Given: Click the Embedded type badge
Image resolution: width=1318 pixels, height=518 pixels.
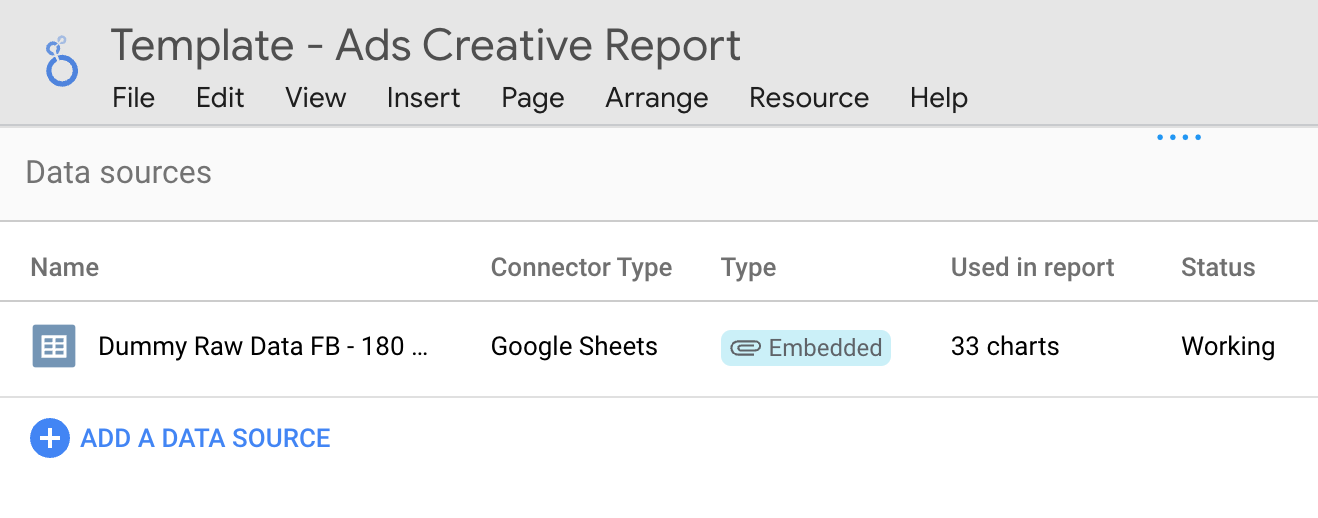Looking at the screenshot, I should (x=806, y=348).
